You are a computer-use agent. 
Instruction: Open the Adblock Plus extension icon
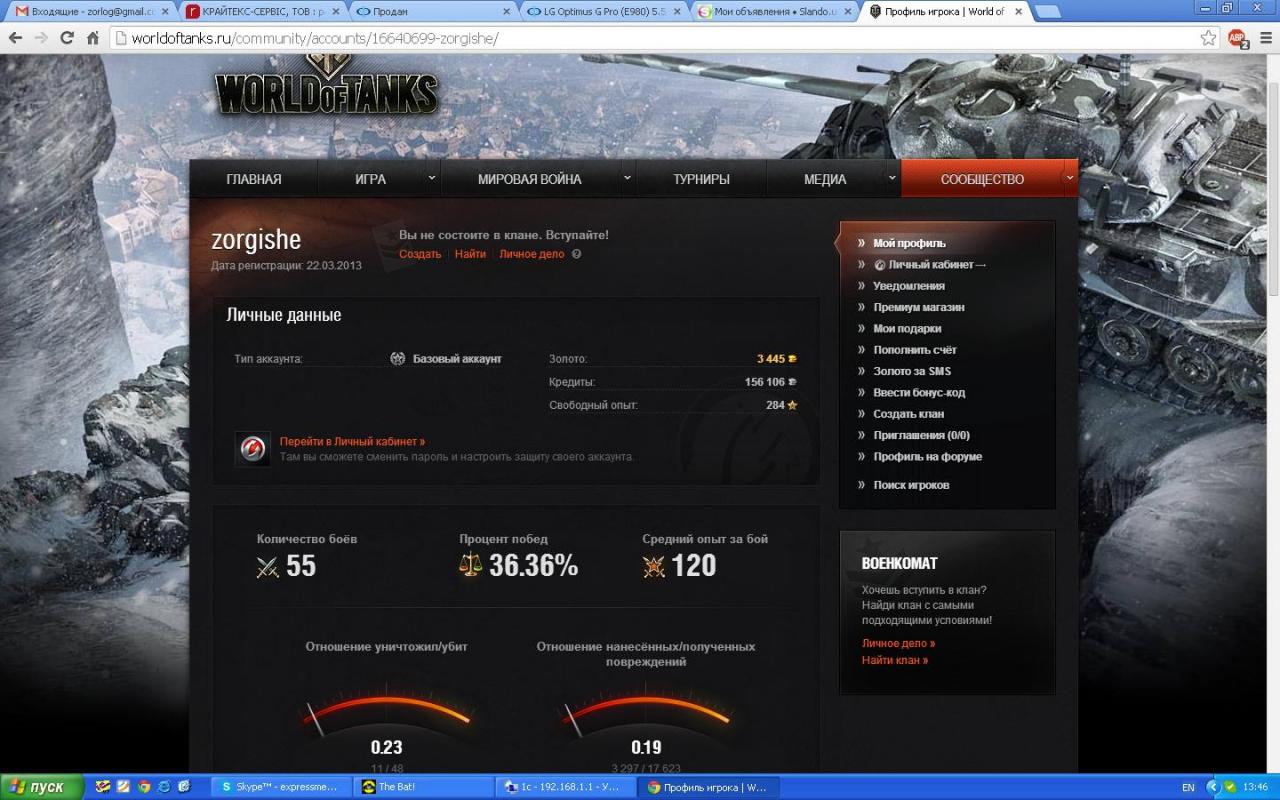pos(1238,39)
